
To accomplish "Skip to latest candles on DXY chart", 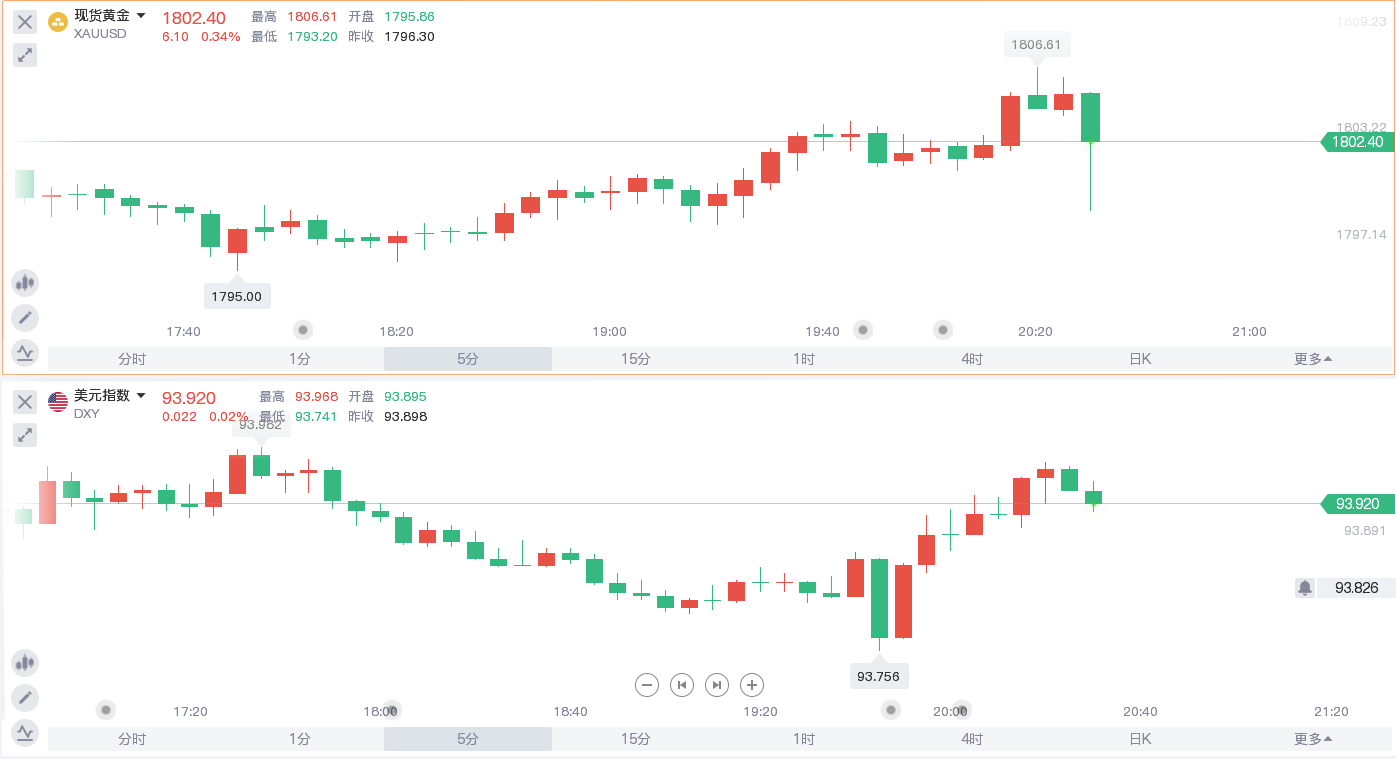I will pyautogui.click(x=717, y=685).
